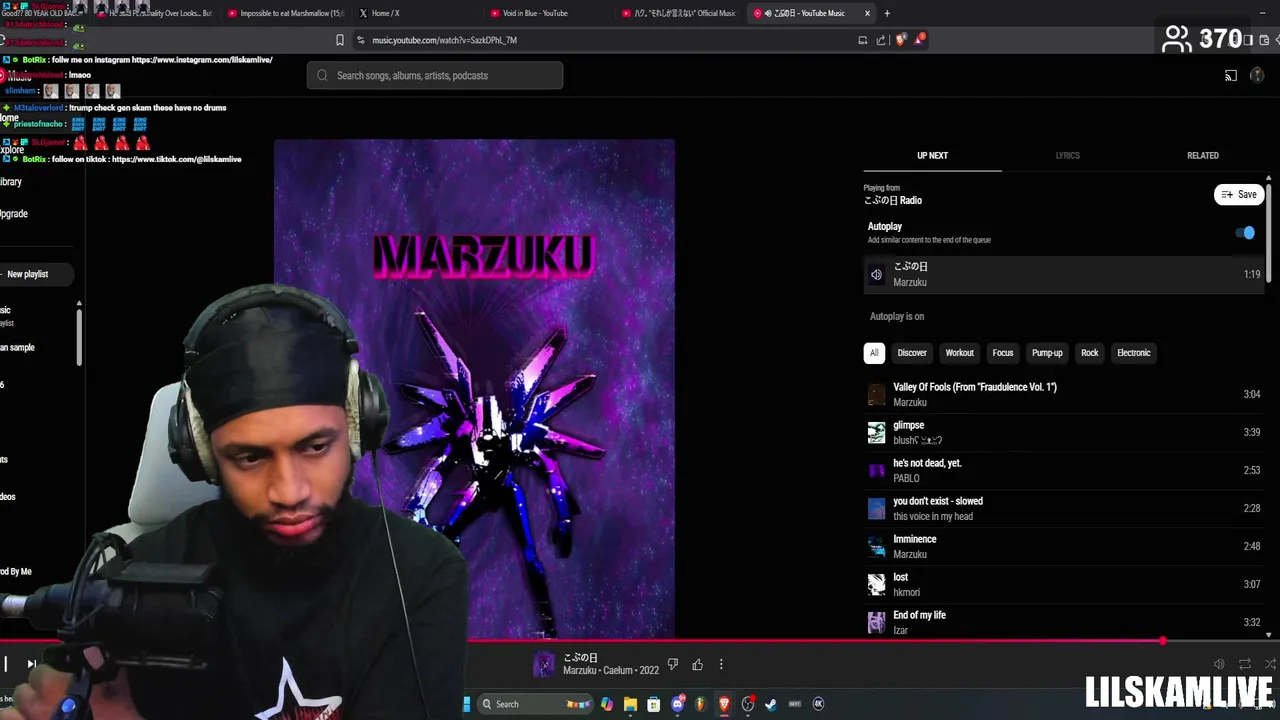Open Microsoft Store from the taskbar
This screenshot has height=720, width=1280.
[653, 704]
